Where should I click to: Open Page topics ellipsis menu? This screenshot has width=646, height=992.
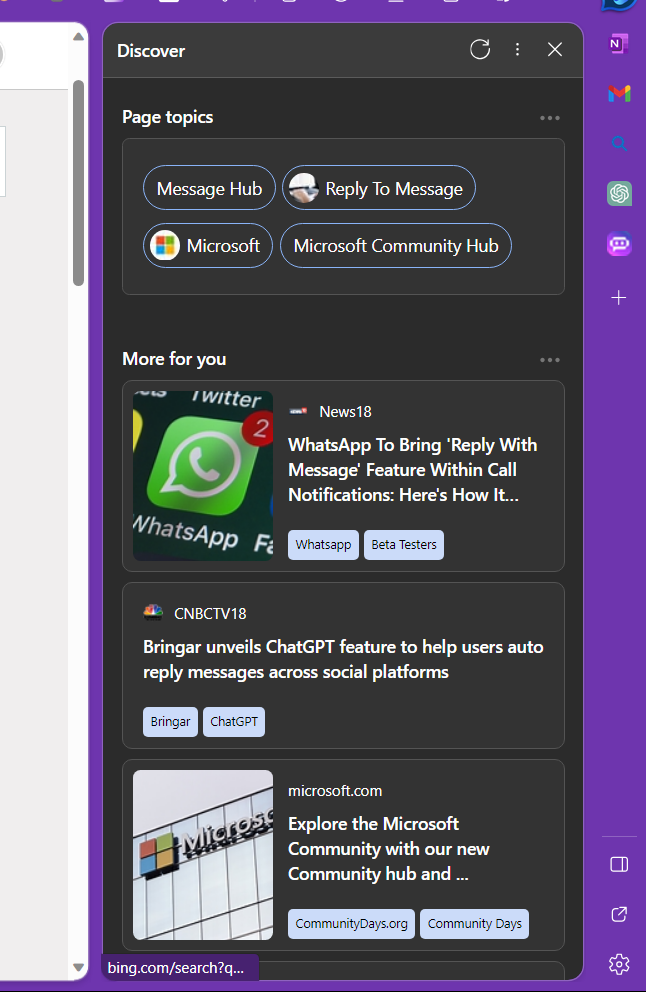549,118
